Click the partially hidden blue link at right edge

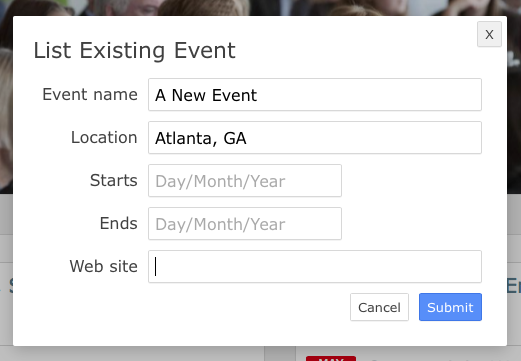tap(514, 286)
